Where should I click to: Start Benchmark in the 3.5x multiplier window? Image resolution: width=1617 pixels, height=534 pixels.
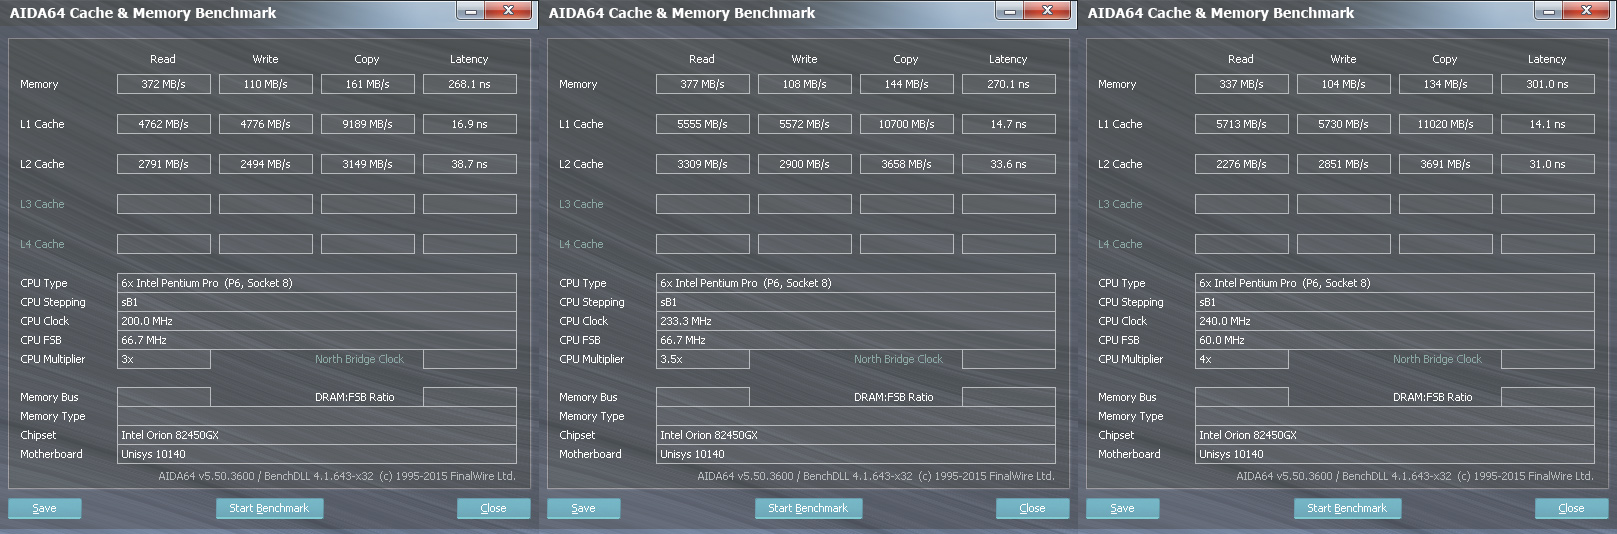[x=808, y=508]
